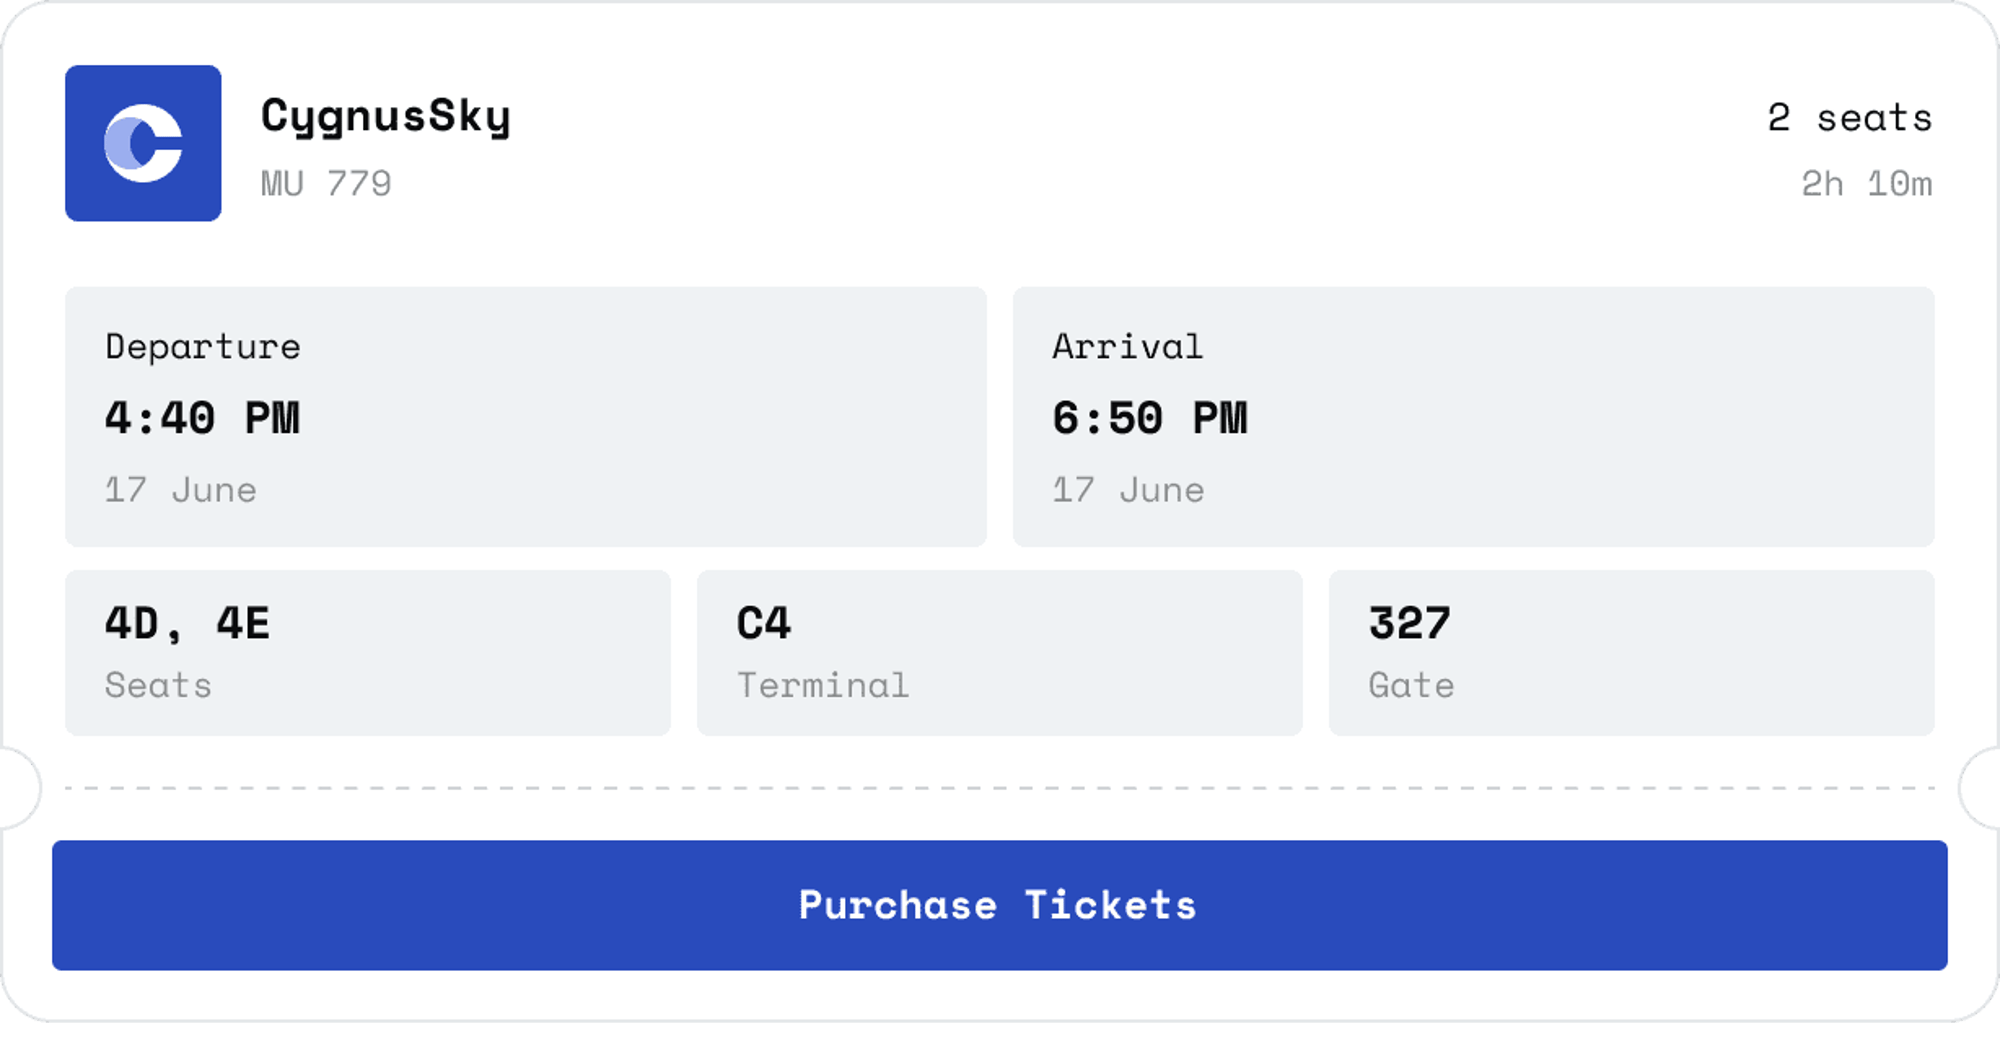Click the Departure heading label

(203, 347)
